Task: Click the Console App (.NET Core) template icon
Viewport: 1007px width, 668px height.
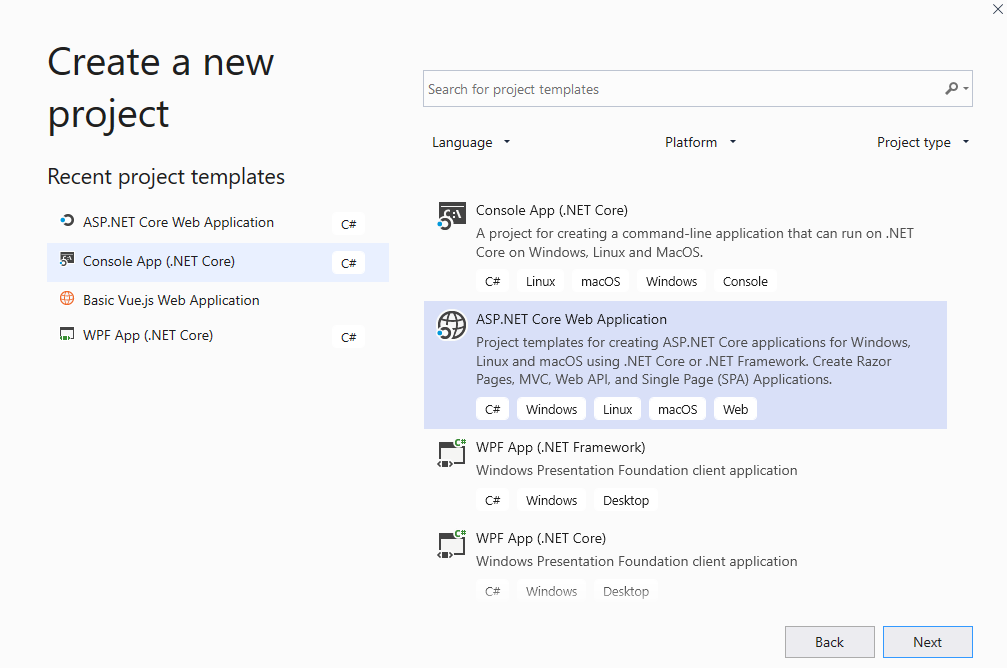Action: click(x=452, y=216)
